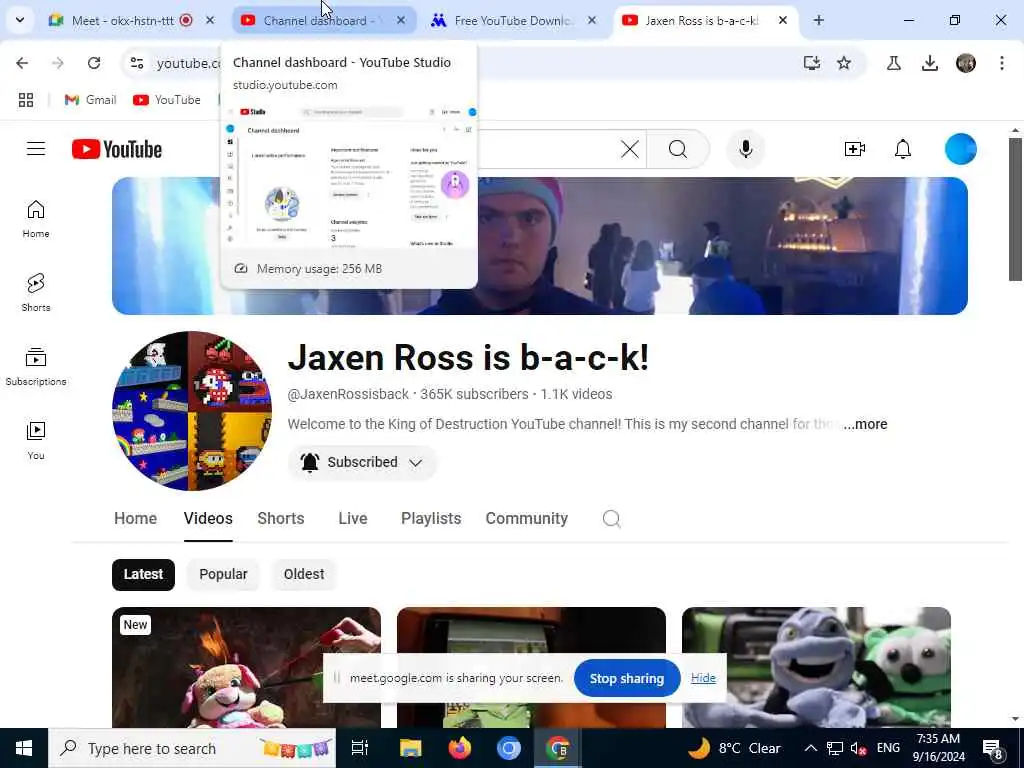Search within channel using magnifier icon
Image resolution: width=1024 pixels, height=768 pixels.
tap(611, 519)
